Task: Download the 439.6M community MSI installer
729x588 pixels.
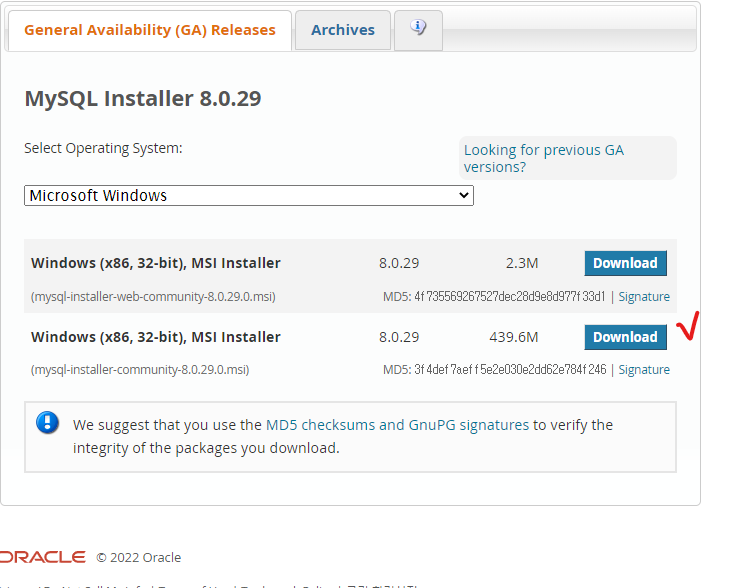Action: [x=625, y=337]
